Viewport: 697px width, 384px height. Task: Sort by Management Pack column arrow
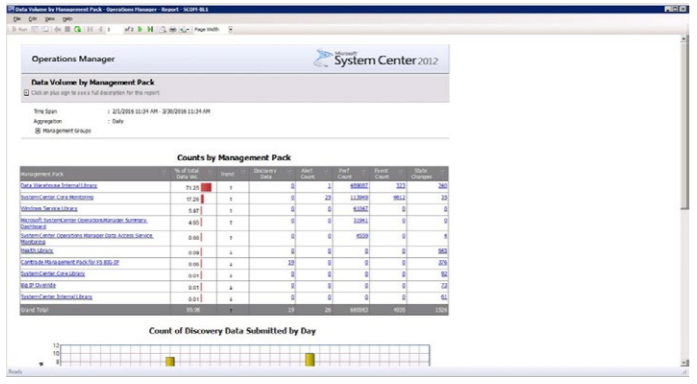[x=164, y=172]
